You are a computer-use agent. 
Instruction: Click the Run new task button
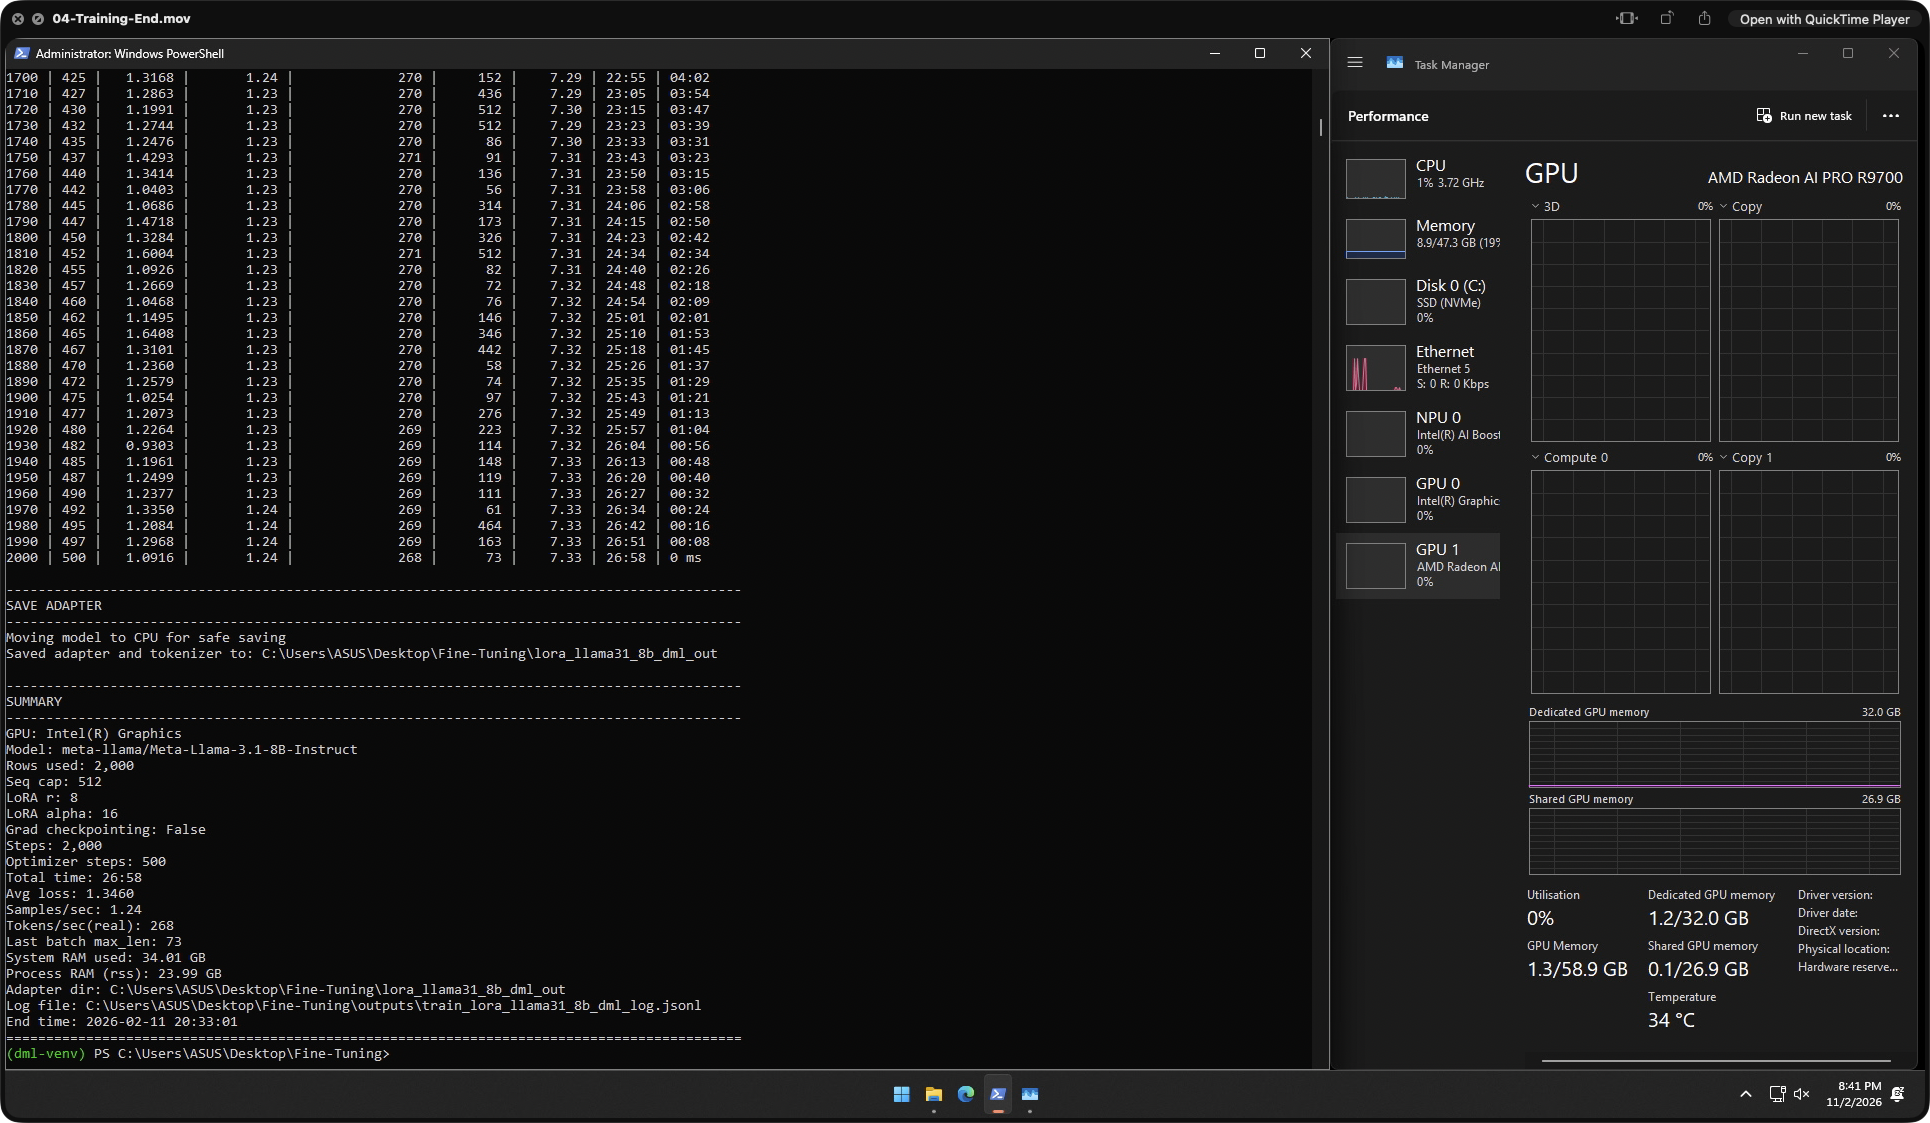click(x=1803, y=116)
